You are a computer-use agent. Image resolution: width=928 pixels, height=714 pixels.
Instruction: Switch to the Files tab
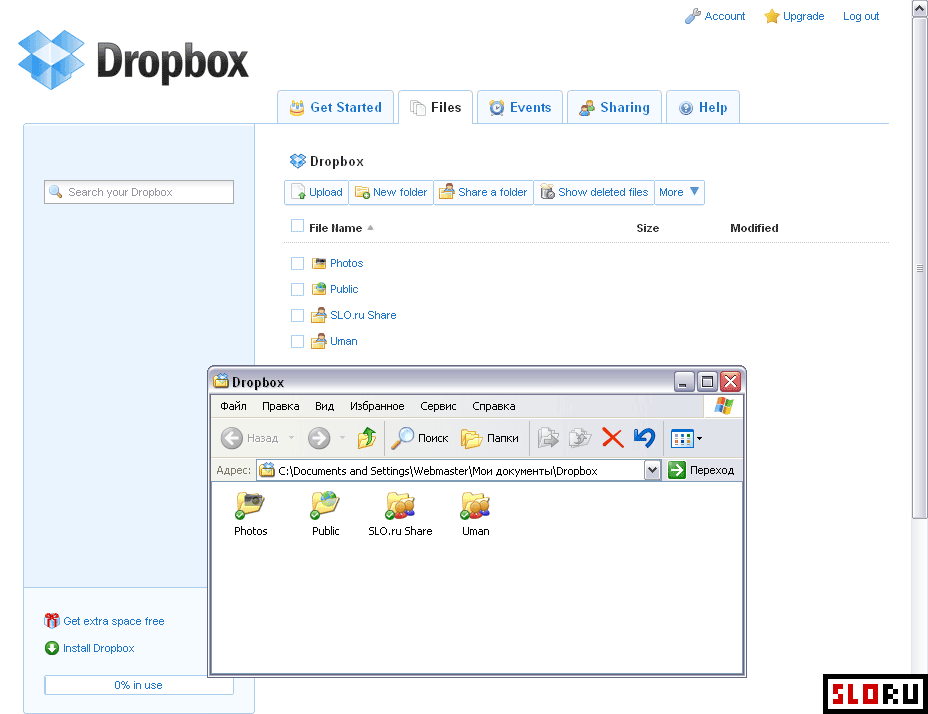click(436, 107)
